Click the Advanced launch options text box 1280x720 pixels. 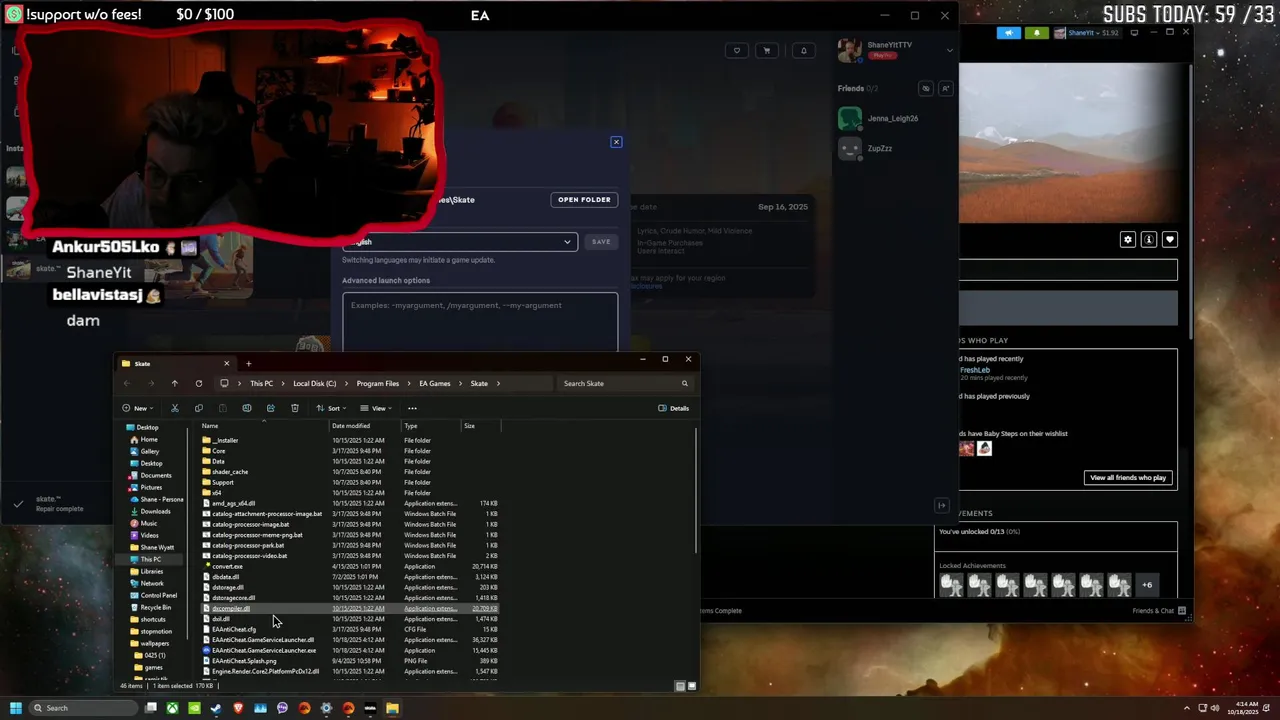[x=480, y=322]
